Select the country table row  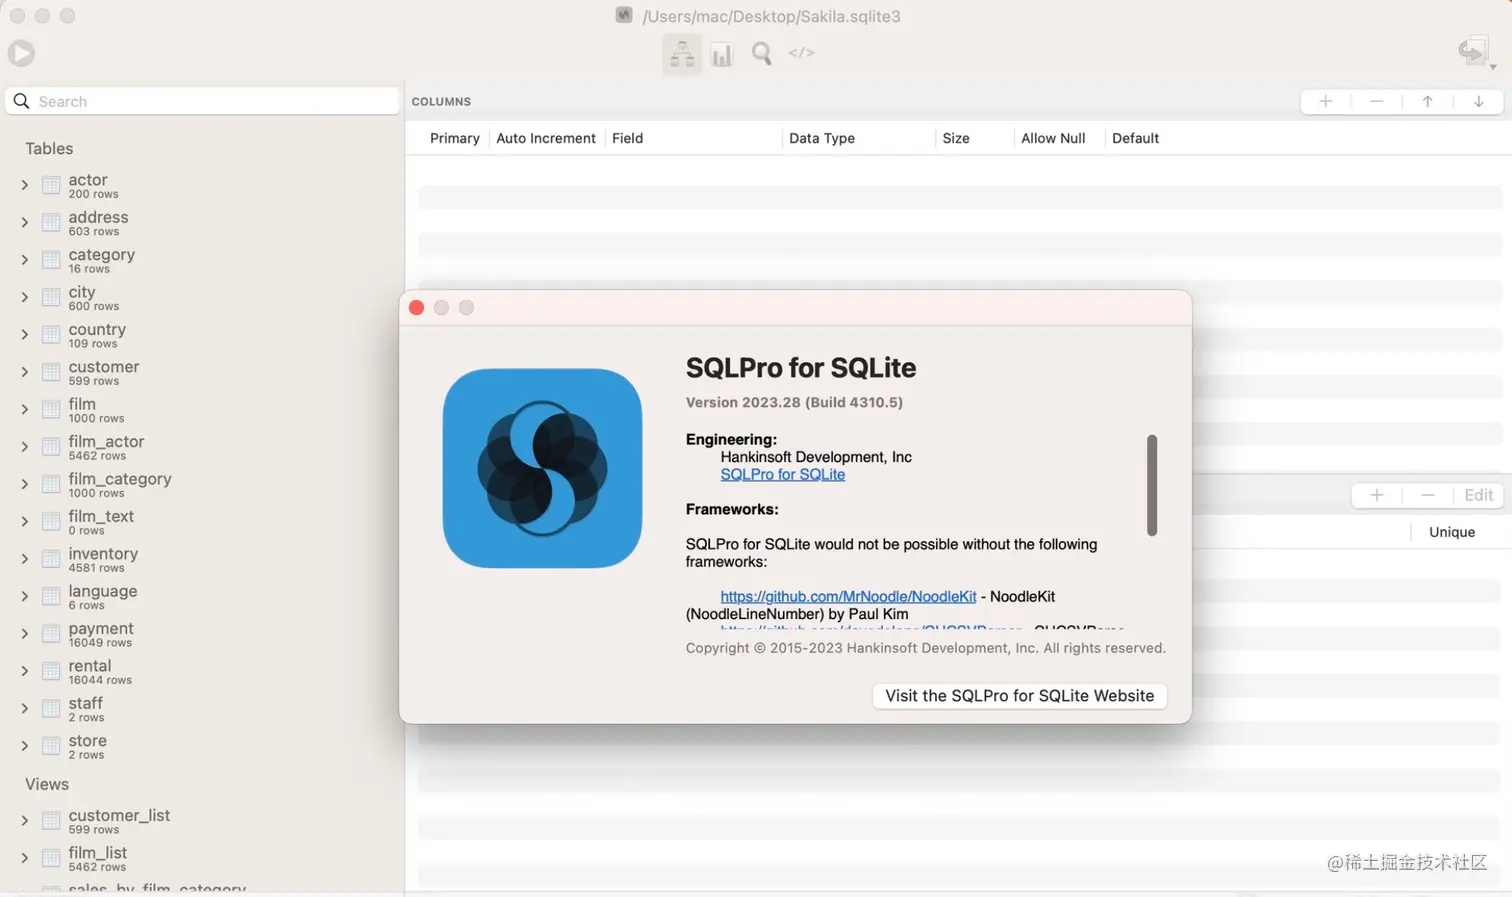202,335
